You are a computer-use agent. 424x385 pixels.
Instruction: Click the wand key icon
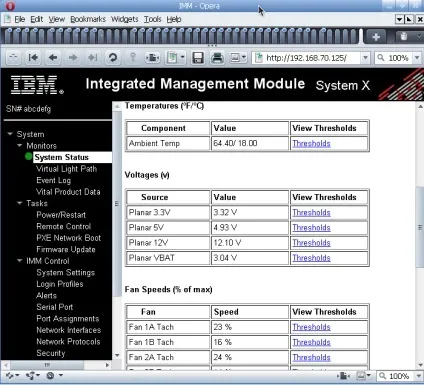[133, 58]
